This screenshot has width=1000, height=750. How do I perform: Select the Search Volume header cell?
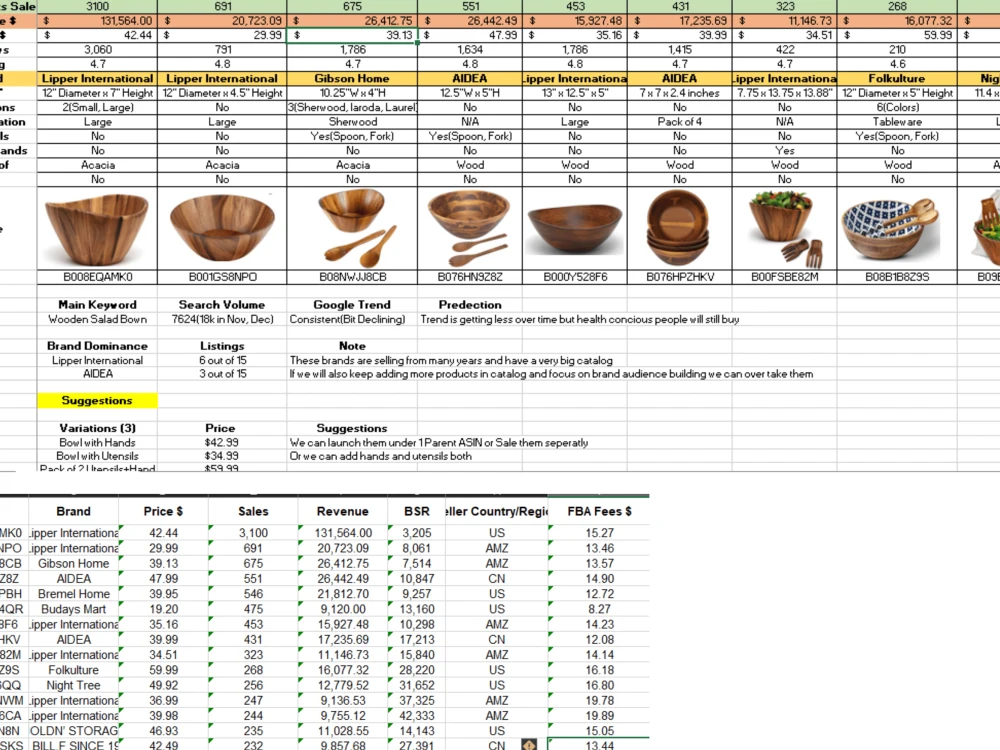[222, 305]
